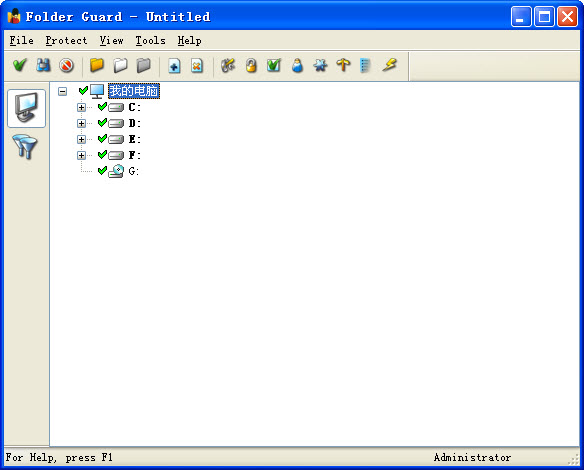Viewport: 584px width, 470px height.
Task: Open the Help menu
Action: pyautogui.click(x=190, y=40)
